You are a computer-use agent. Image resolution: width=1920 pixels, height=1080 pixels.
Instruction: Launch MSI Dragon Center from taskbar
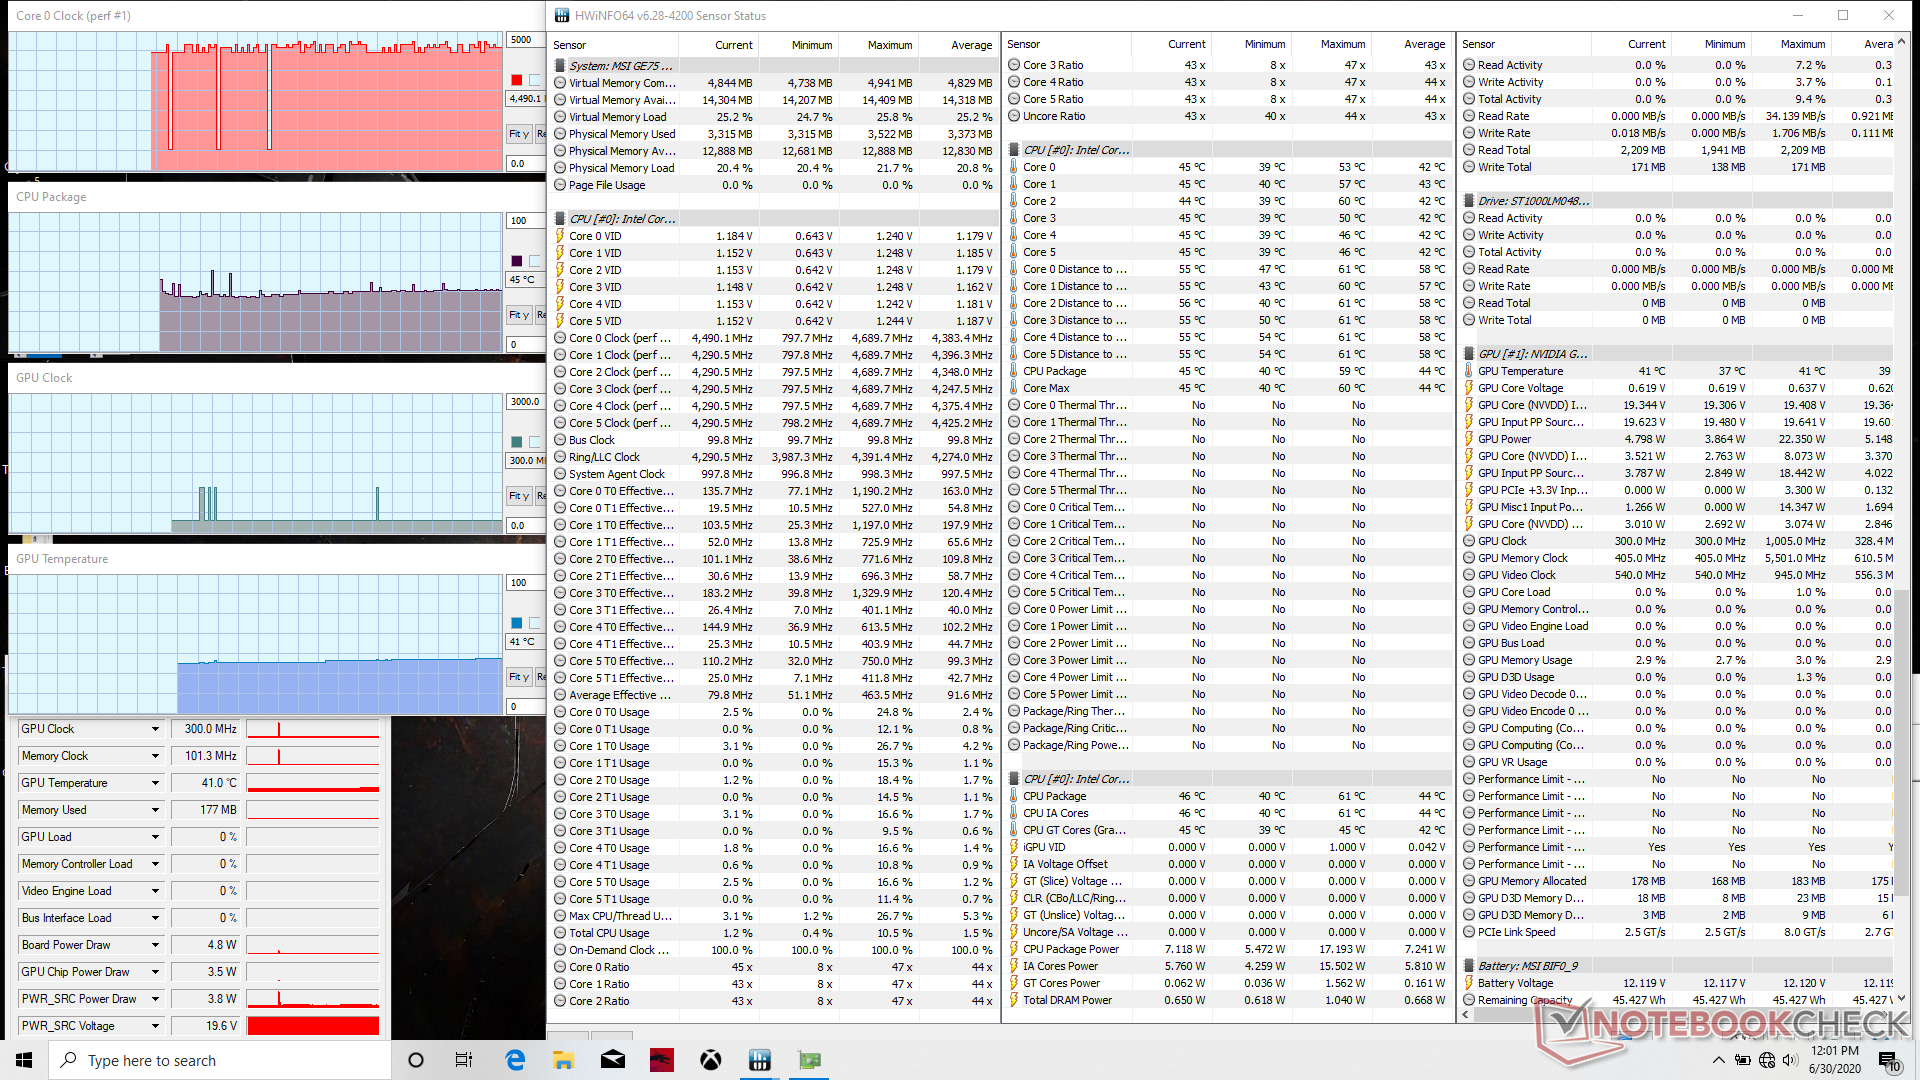click(x=662, y=1060)
